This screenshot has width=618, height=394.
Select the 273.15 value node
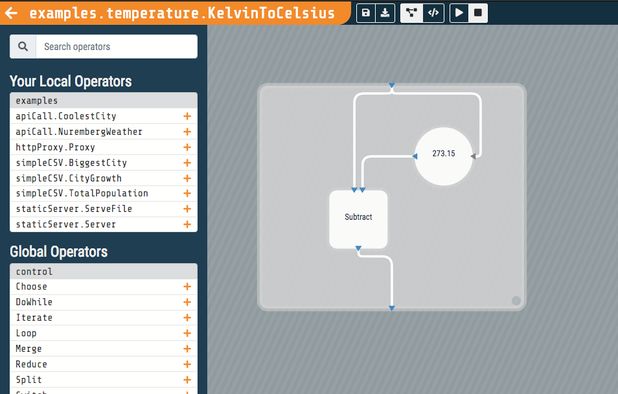coord(443,156)
